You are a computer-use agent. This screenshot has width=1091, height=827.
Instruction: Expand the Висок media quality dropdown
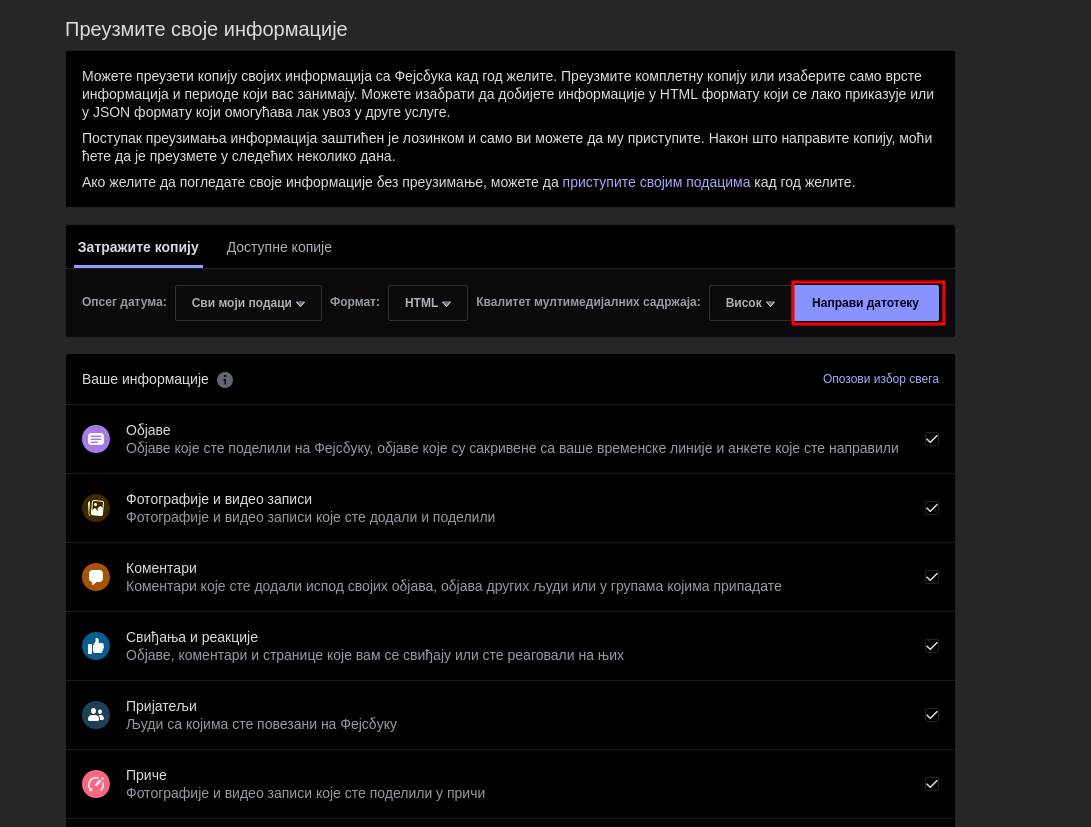(750, 303)
